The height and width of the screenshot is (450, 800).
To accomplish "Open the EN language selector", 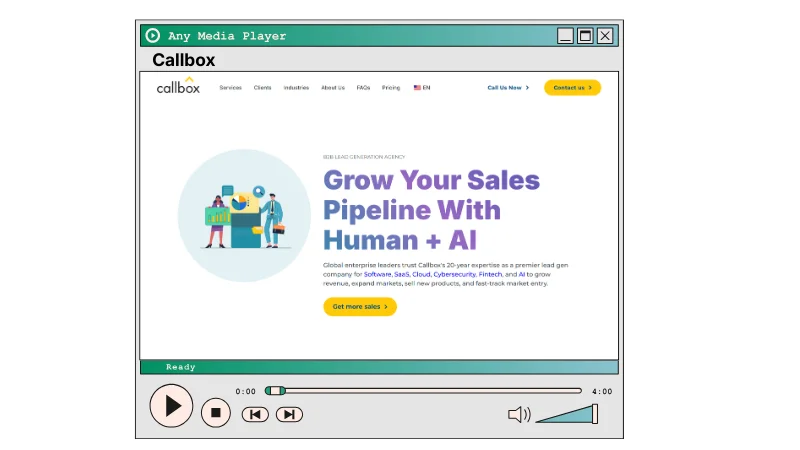I will (x=422, y=88).
